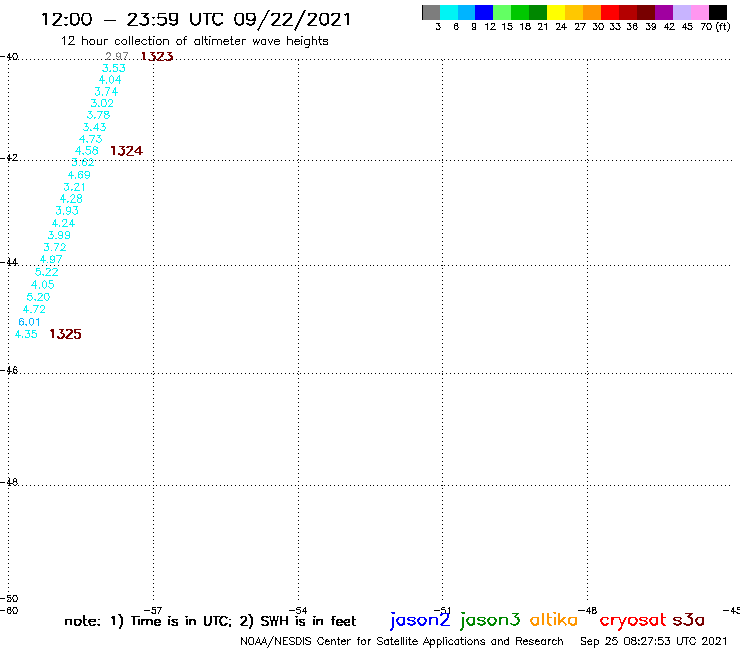Pick the yellow 24 ft legend swatch
The image size is (740, 650).
point(556,12)
